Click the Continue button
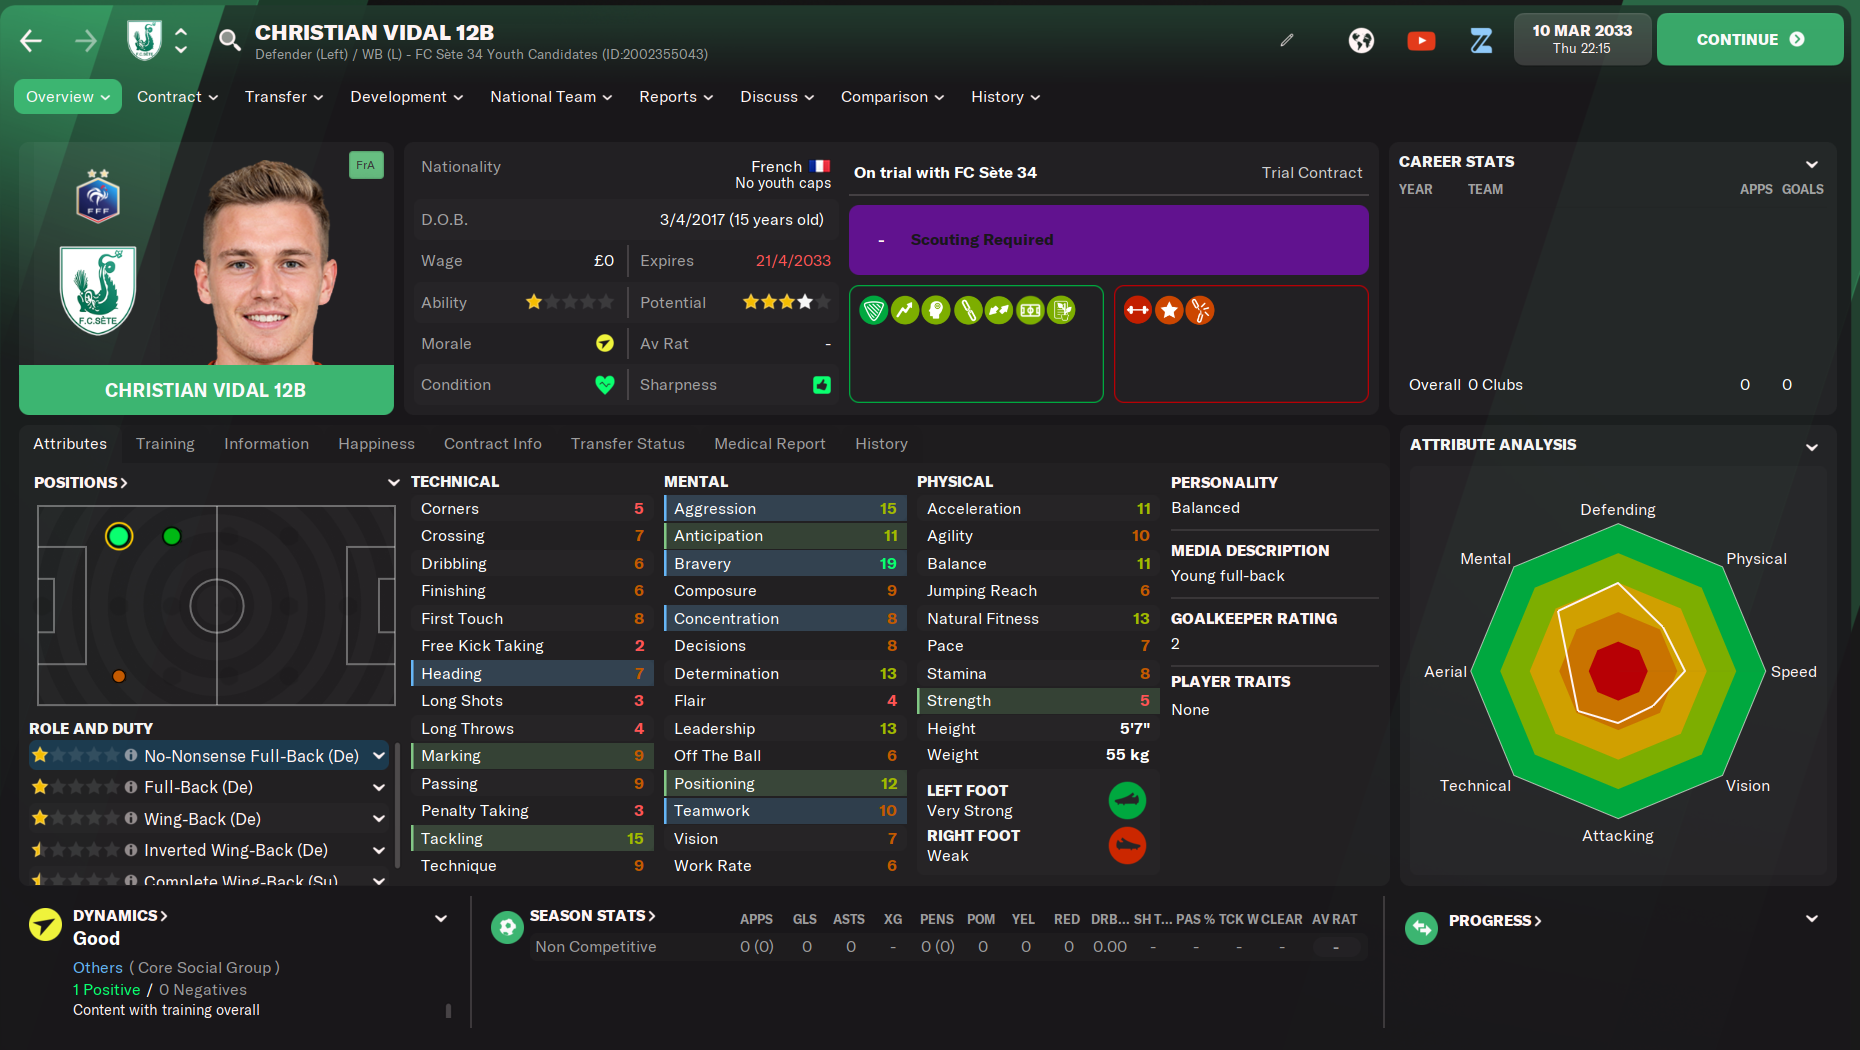 [x=1749, y=40]
